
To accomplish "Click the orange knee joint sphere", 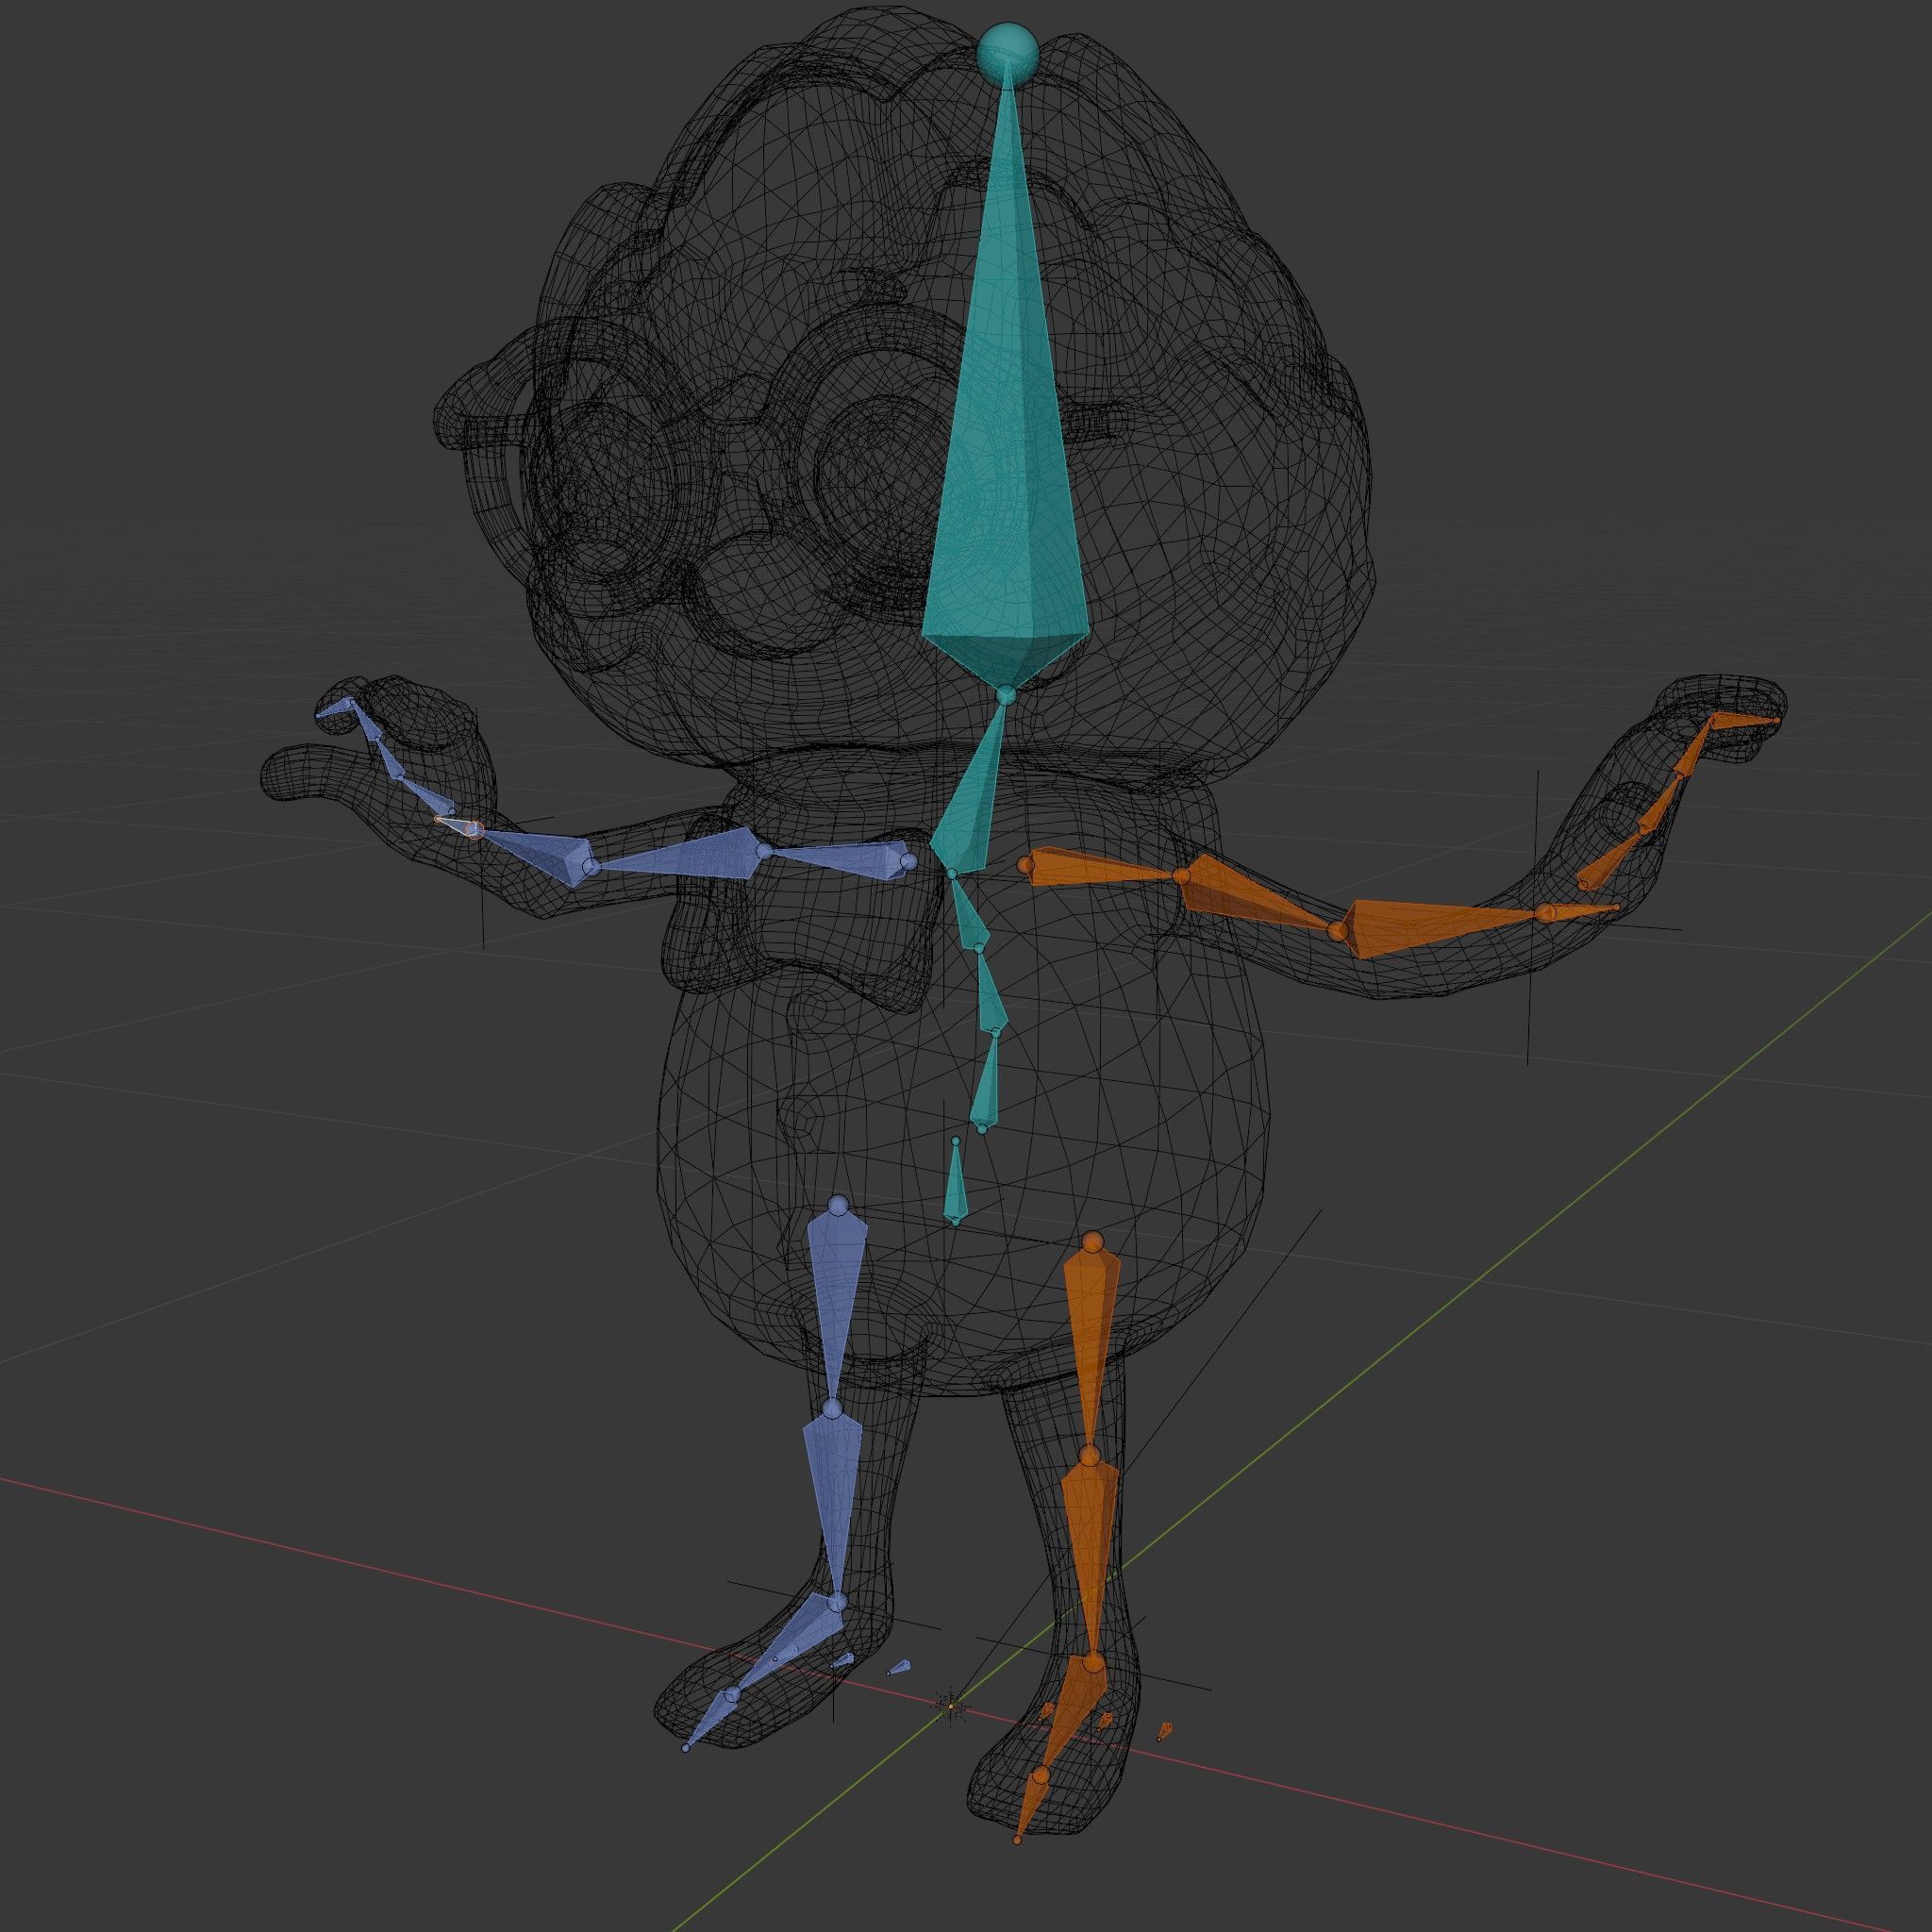I will pyautogui.click(x=1090, y=1454).
